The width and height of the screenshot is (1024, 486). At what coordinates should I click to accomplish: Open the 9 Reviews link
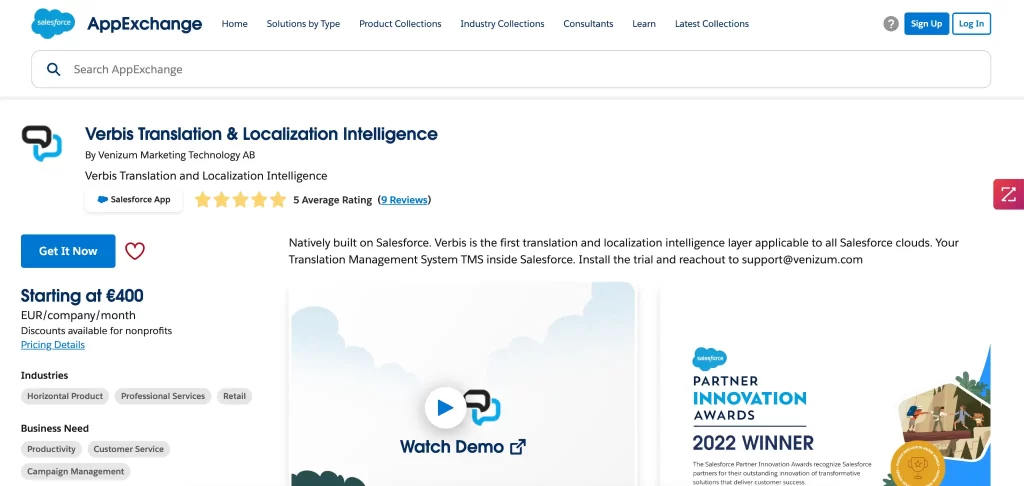(404, 200)
